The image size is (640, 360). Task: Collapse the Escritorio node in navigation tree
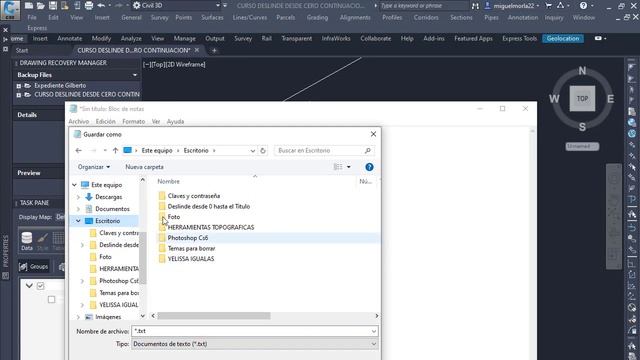(x=78, y=221)
